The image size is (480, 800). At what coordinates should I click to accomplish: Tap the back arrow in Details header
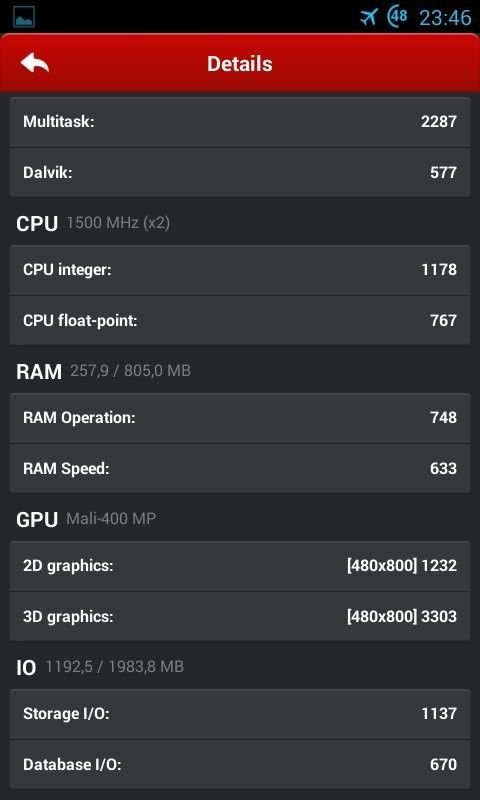35,63
